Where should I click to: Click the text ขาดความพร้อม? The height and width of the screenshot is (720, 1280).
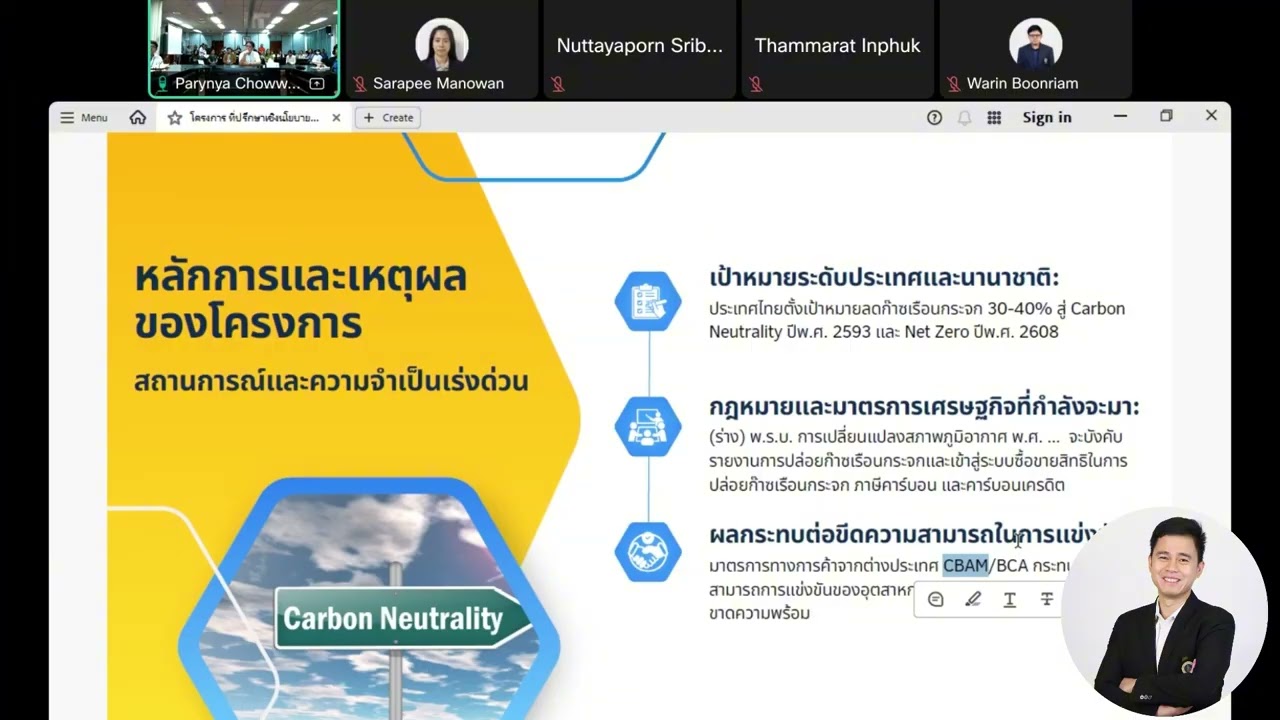(759, 613)
